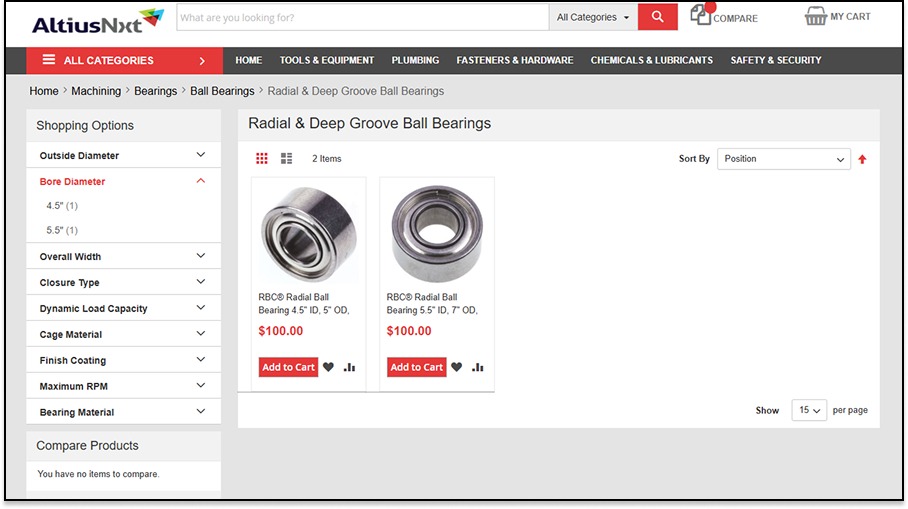The image size is (908, 509).
Task: Open Sort By Position dropdown
Action: pyautogui.click(x=783, y=159)
